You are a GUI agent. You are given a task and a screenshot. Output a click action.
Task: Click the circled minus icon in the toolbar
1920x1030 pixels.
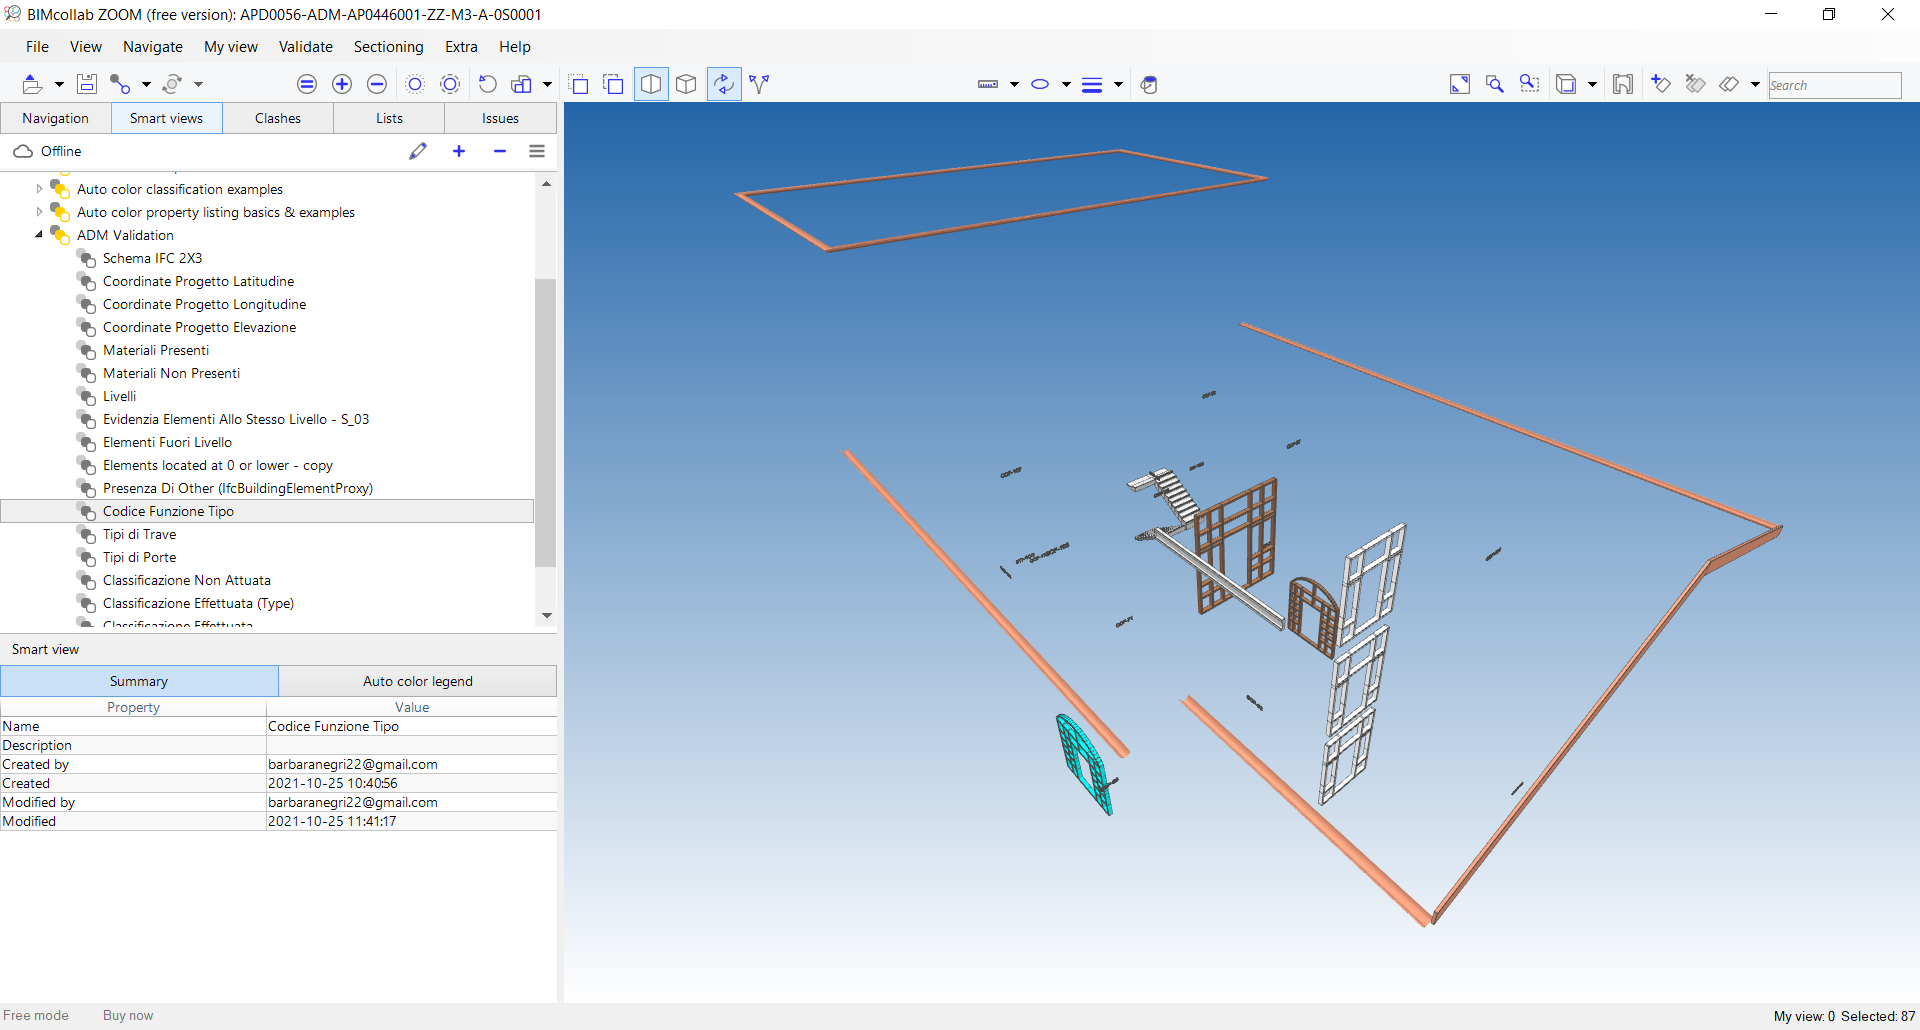[377, 84]
